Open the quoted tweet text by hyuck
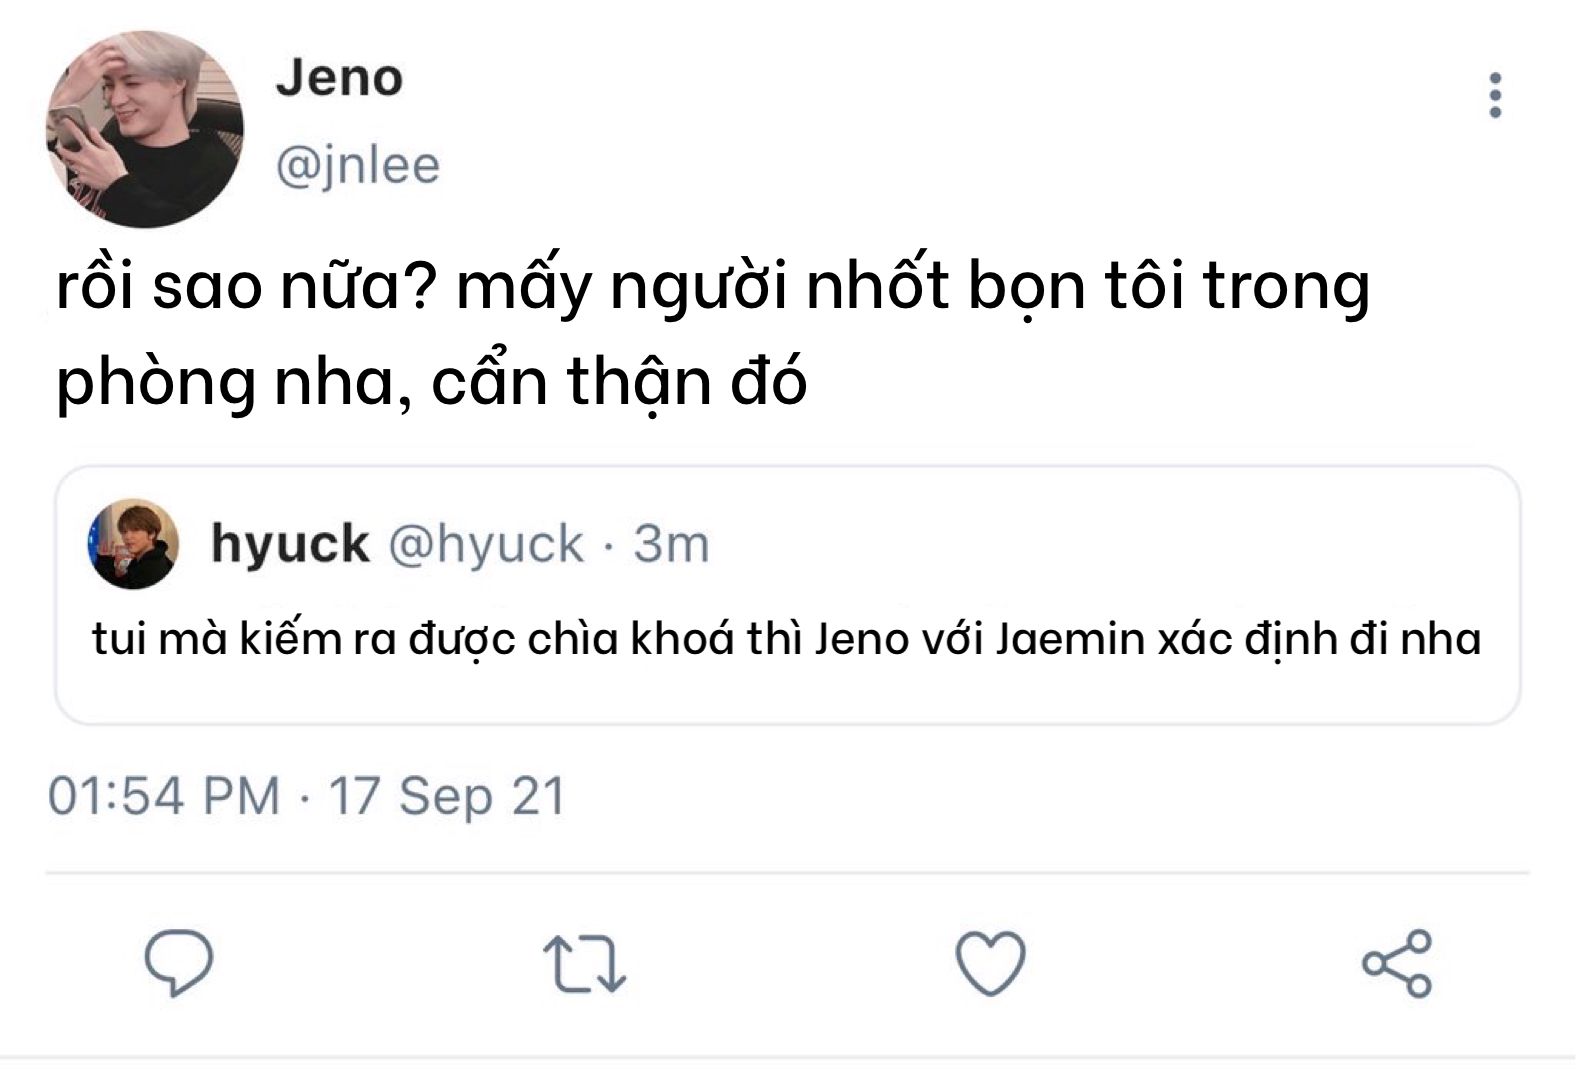 (786, 639)
